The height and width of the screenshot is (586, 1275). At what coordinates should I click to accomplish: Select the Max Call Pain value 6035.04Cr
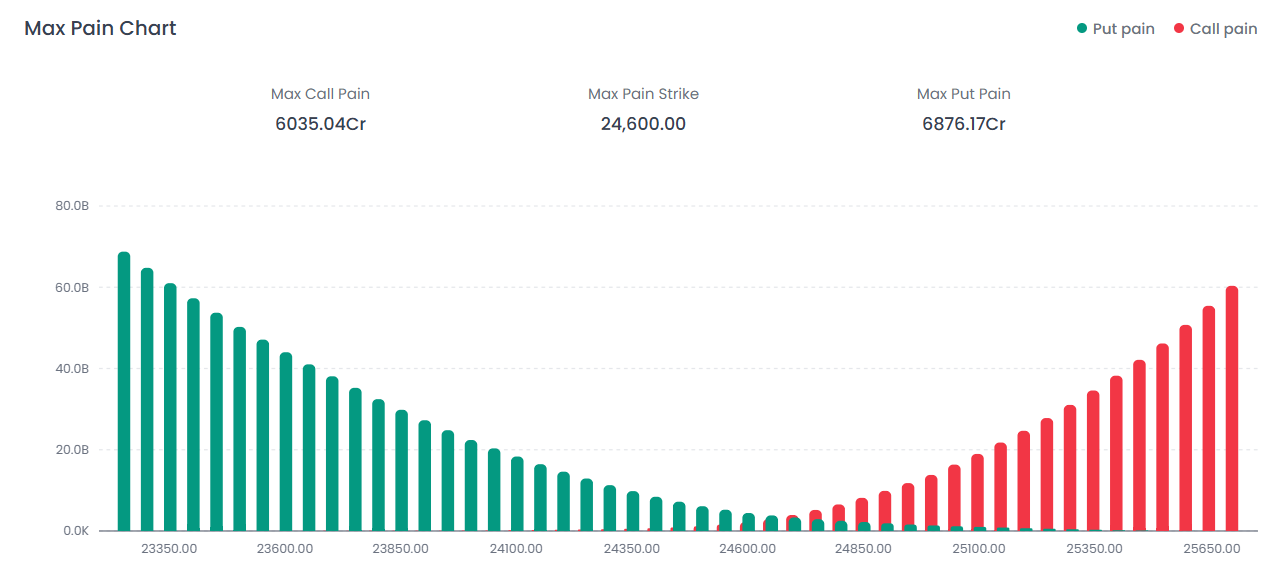coord(320,124)
